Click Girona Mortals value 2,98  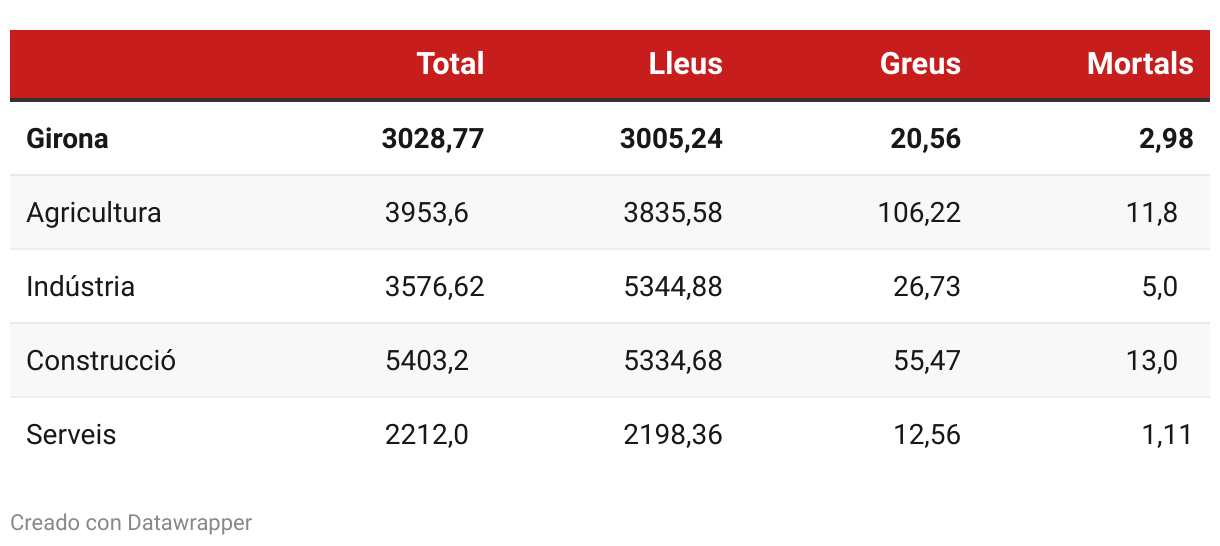coord(1166,139)
